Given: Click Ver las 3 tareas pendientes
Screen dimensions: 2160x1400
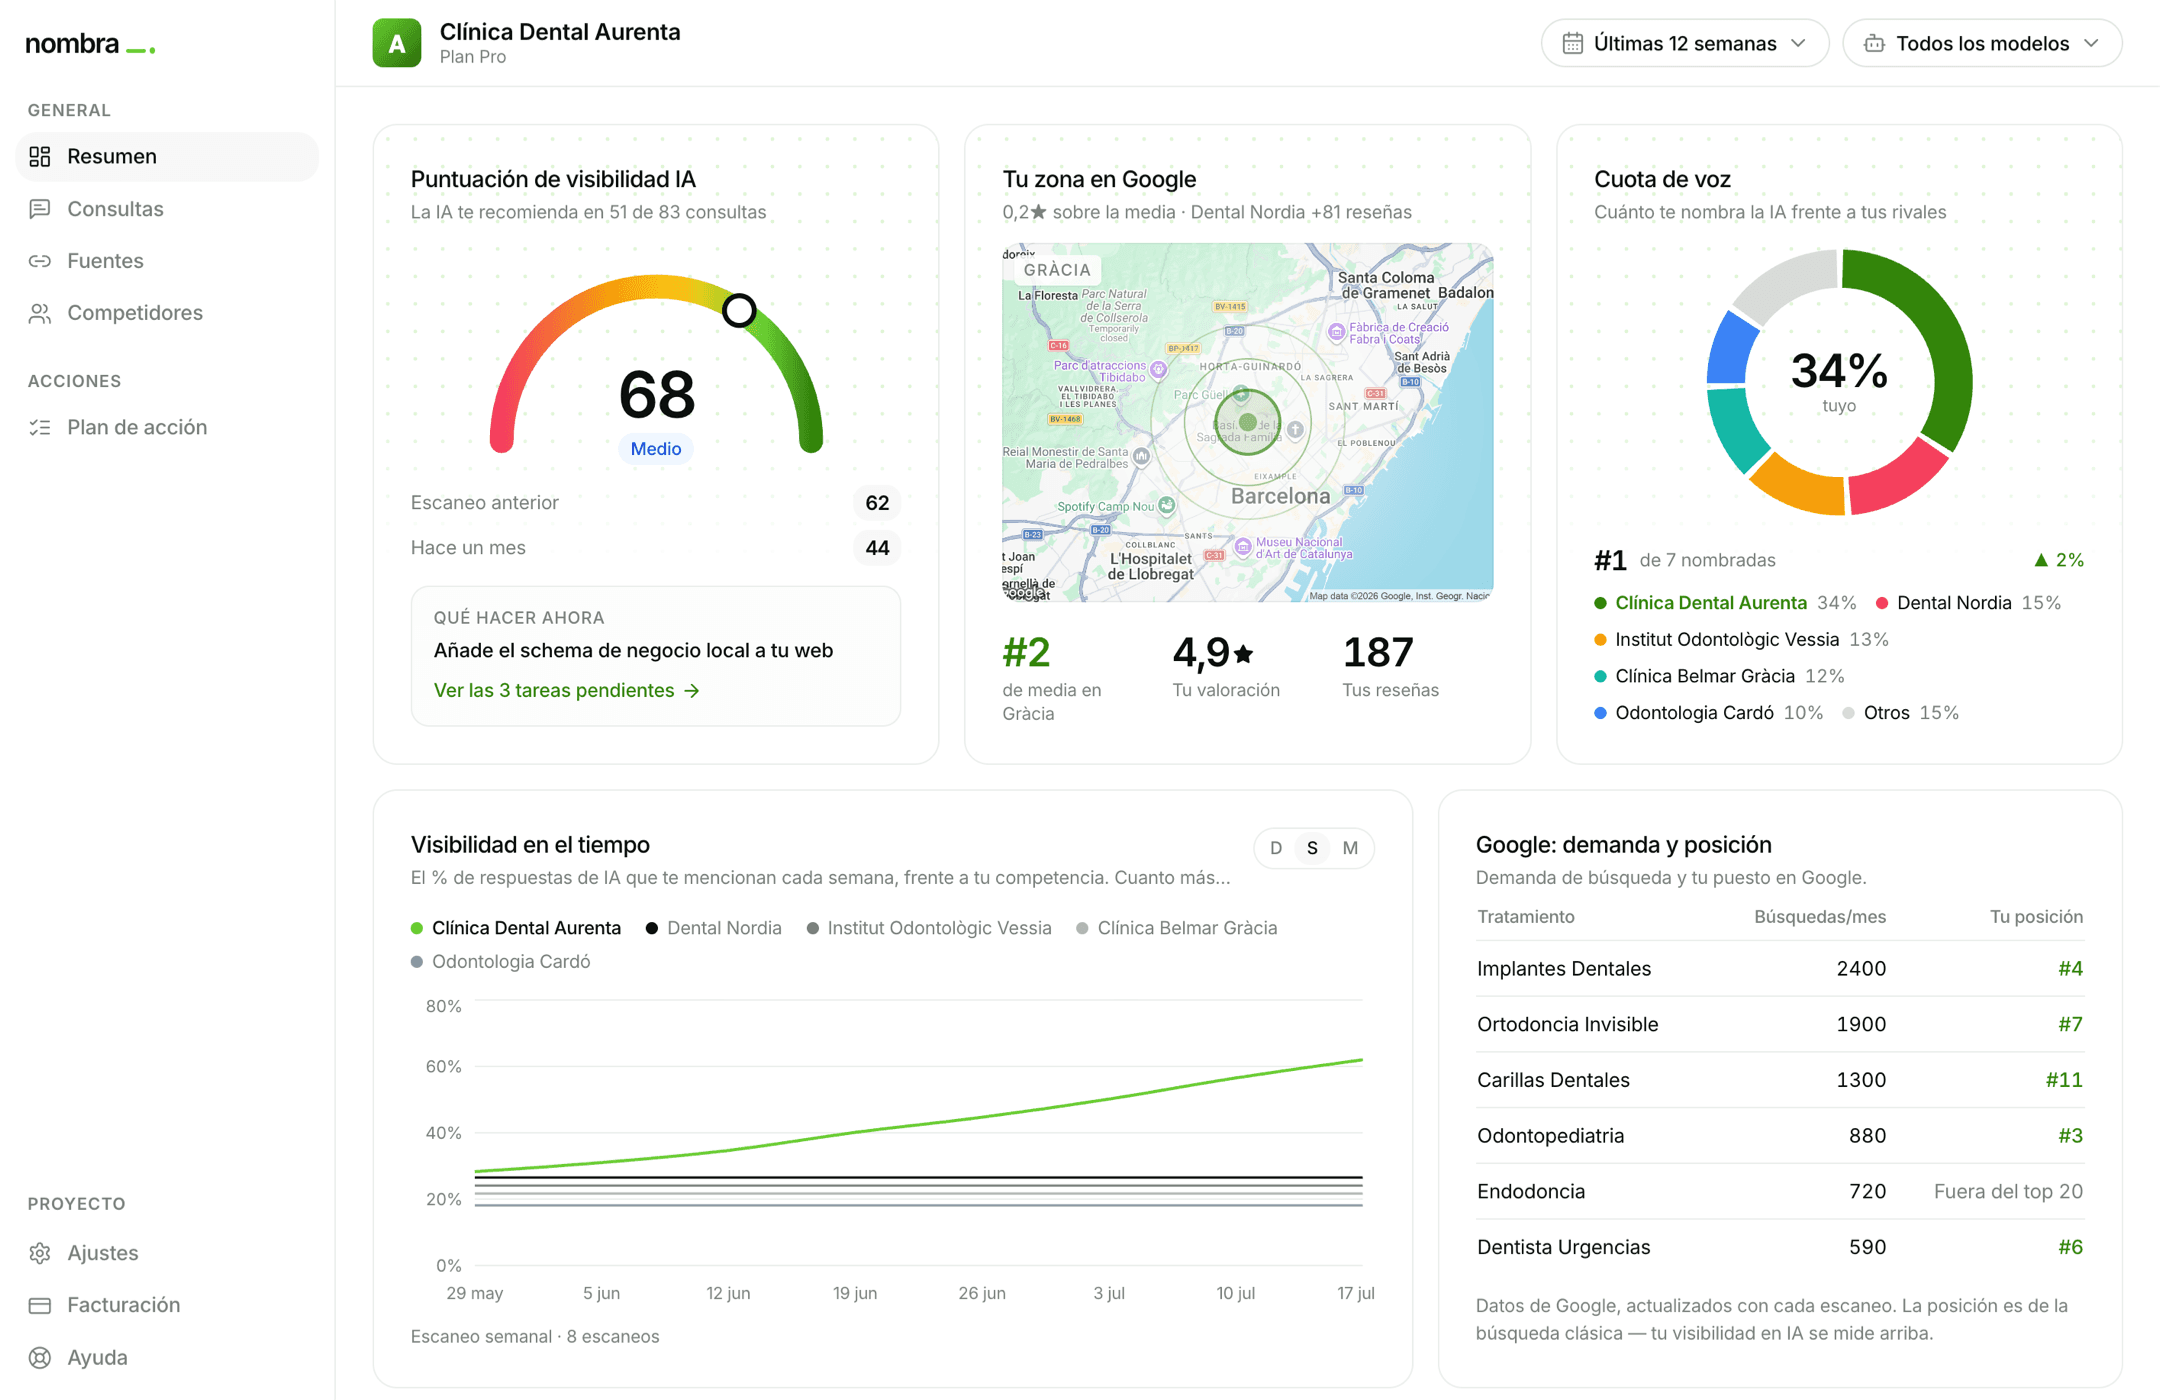Looking at the screenshot, I should tap(566, 691).
